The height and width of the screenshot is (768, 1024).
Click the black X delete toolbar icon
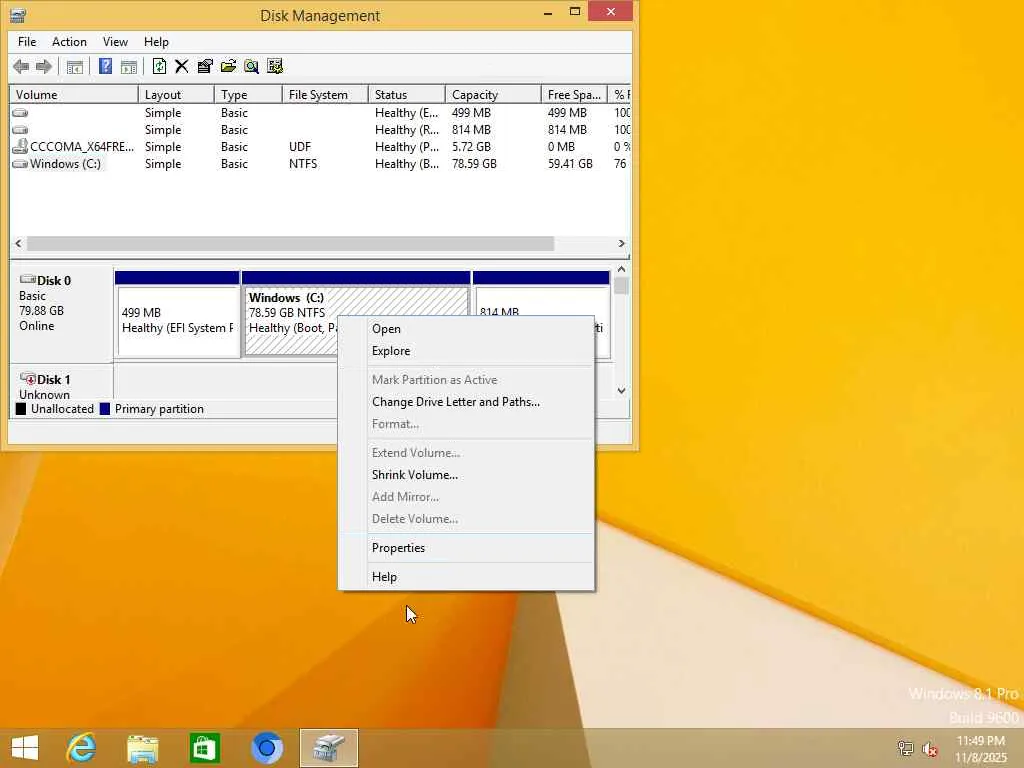182,67
